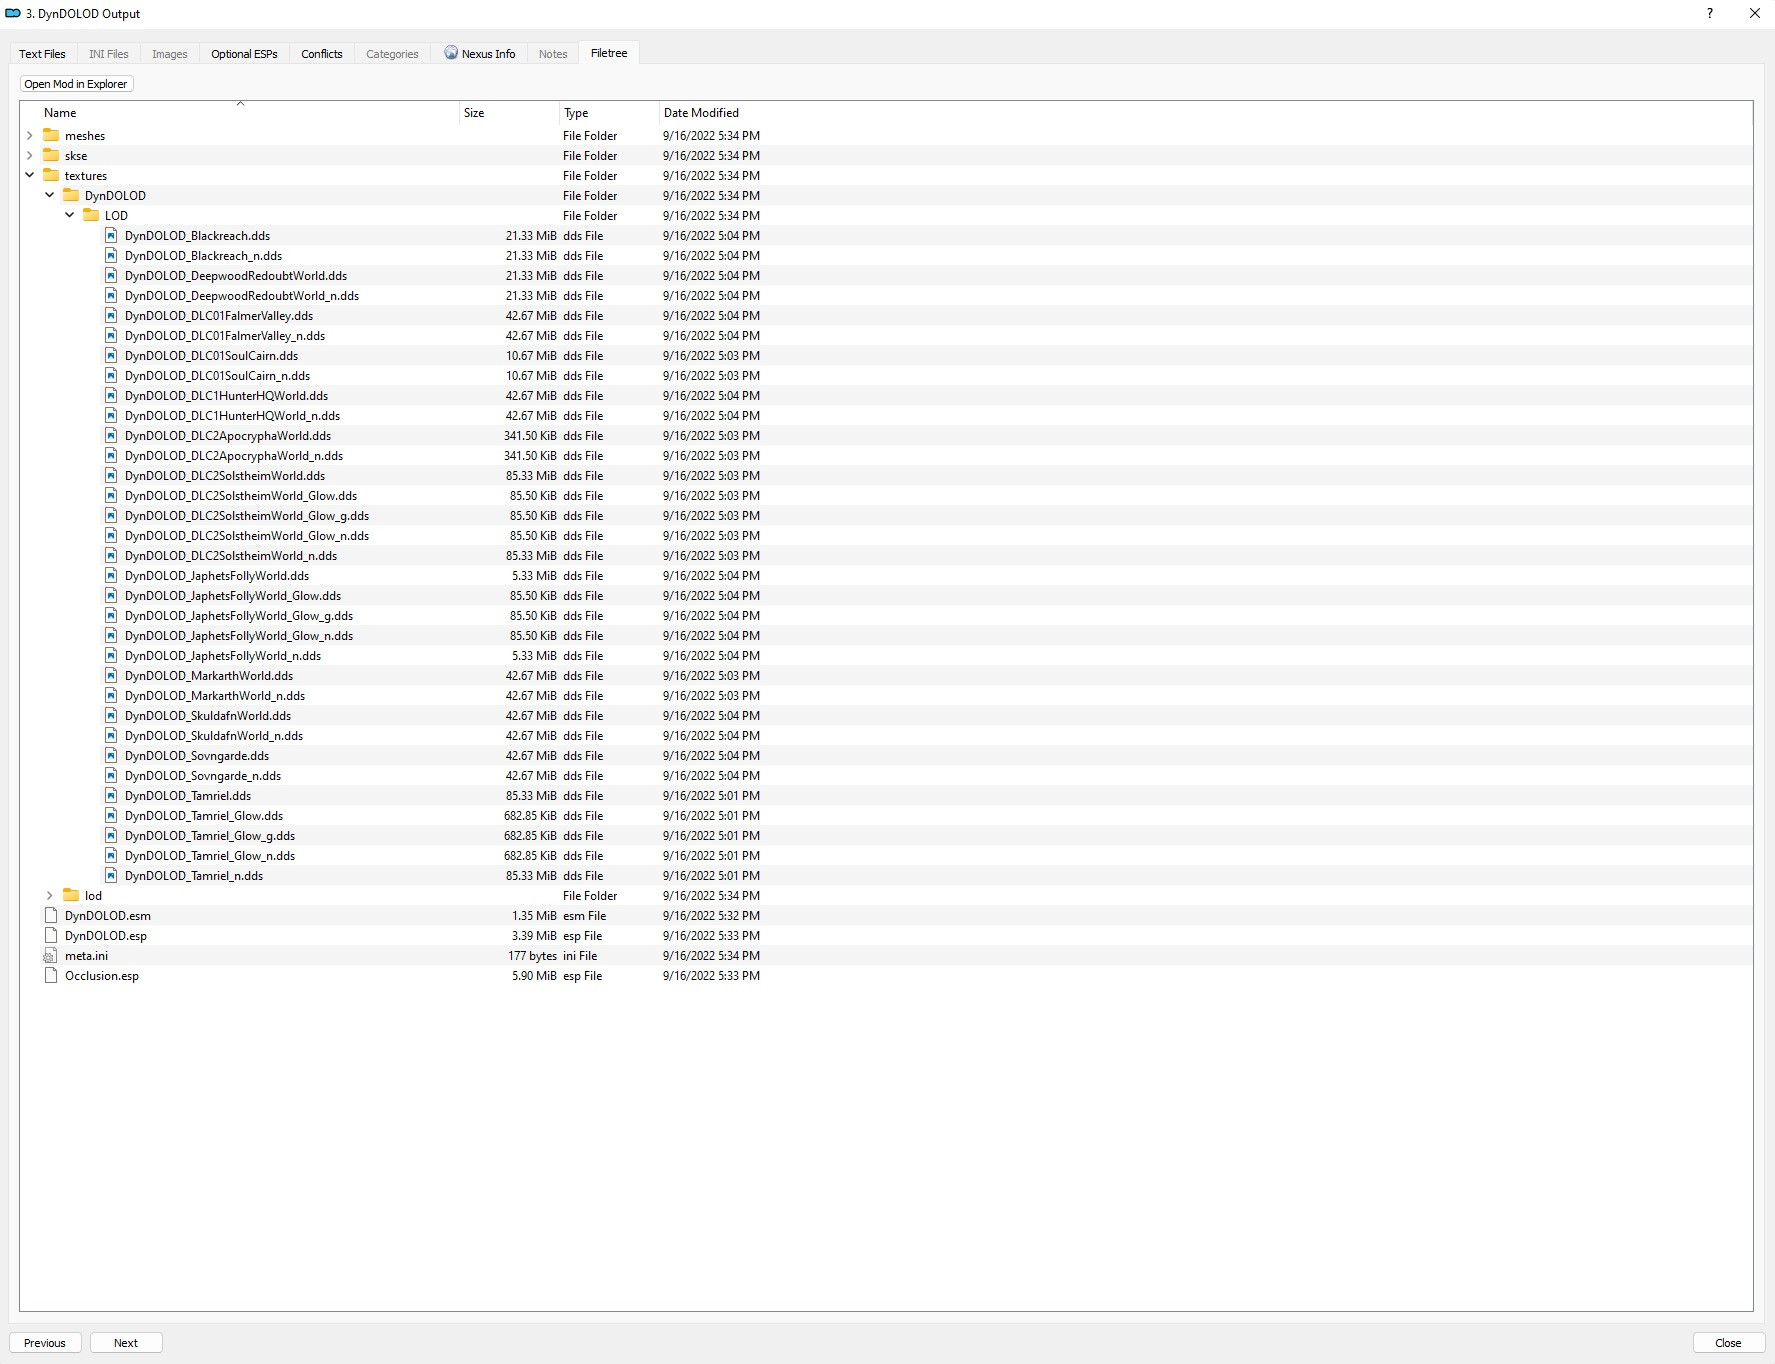Open the Images tab
1775x1364 pixels.
170,54
